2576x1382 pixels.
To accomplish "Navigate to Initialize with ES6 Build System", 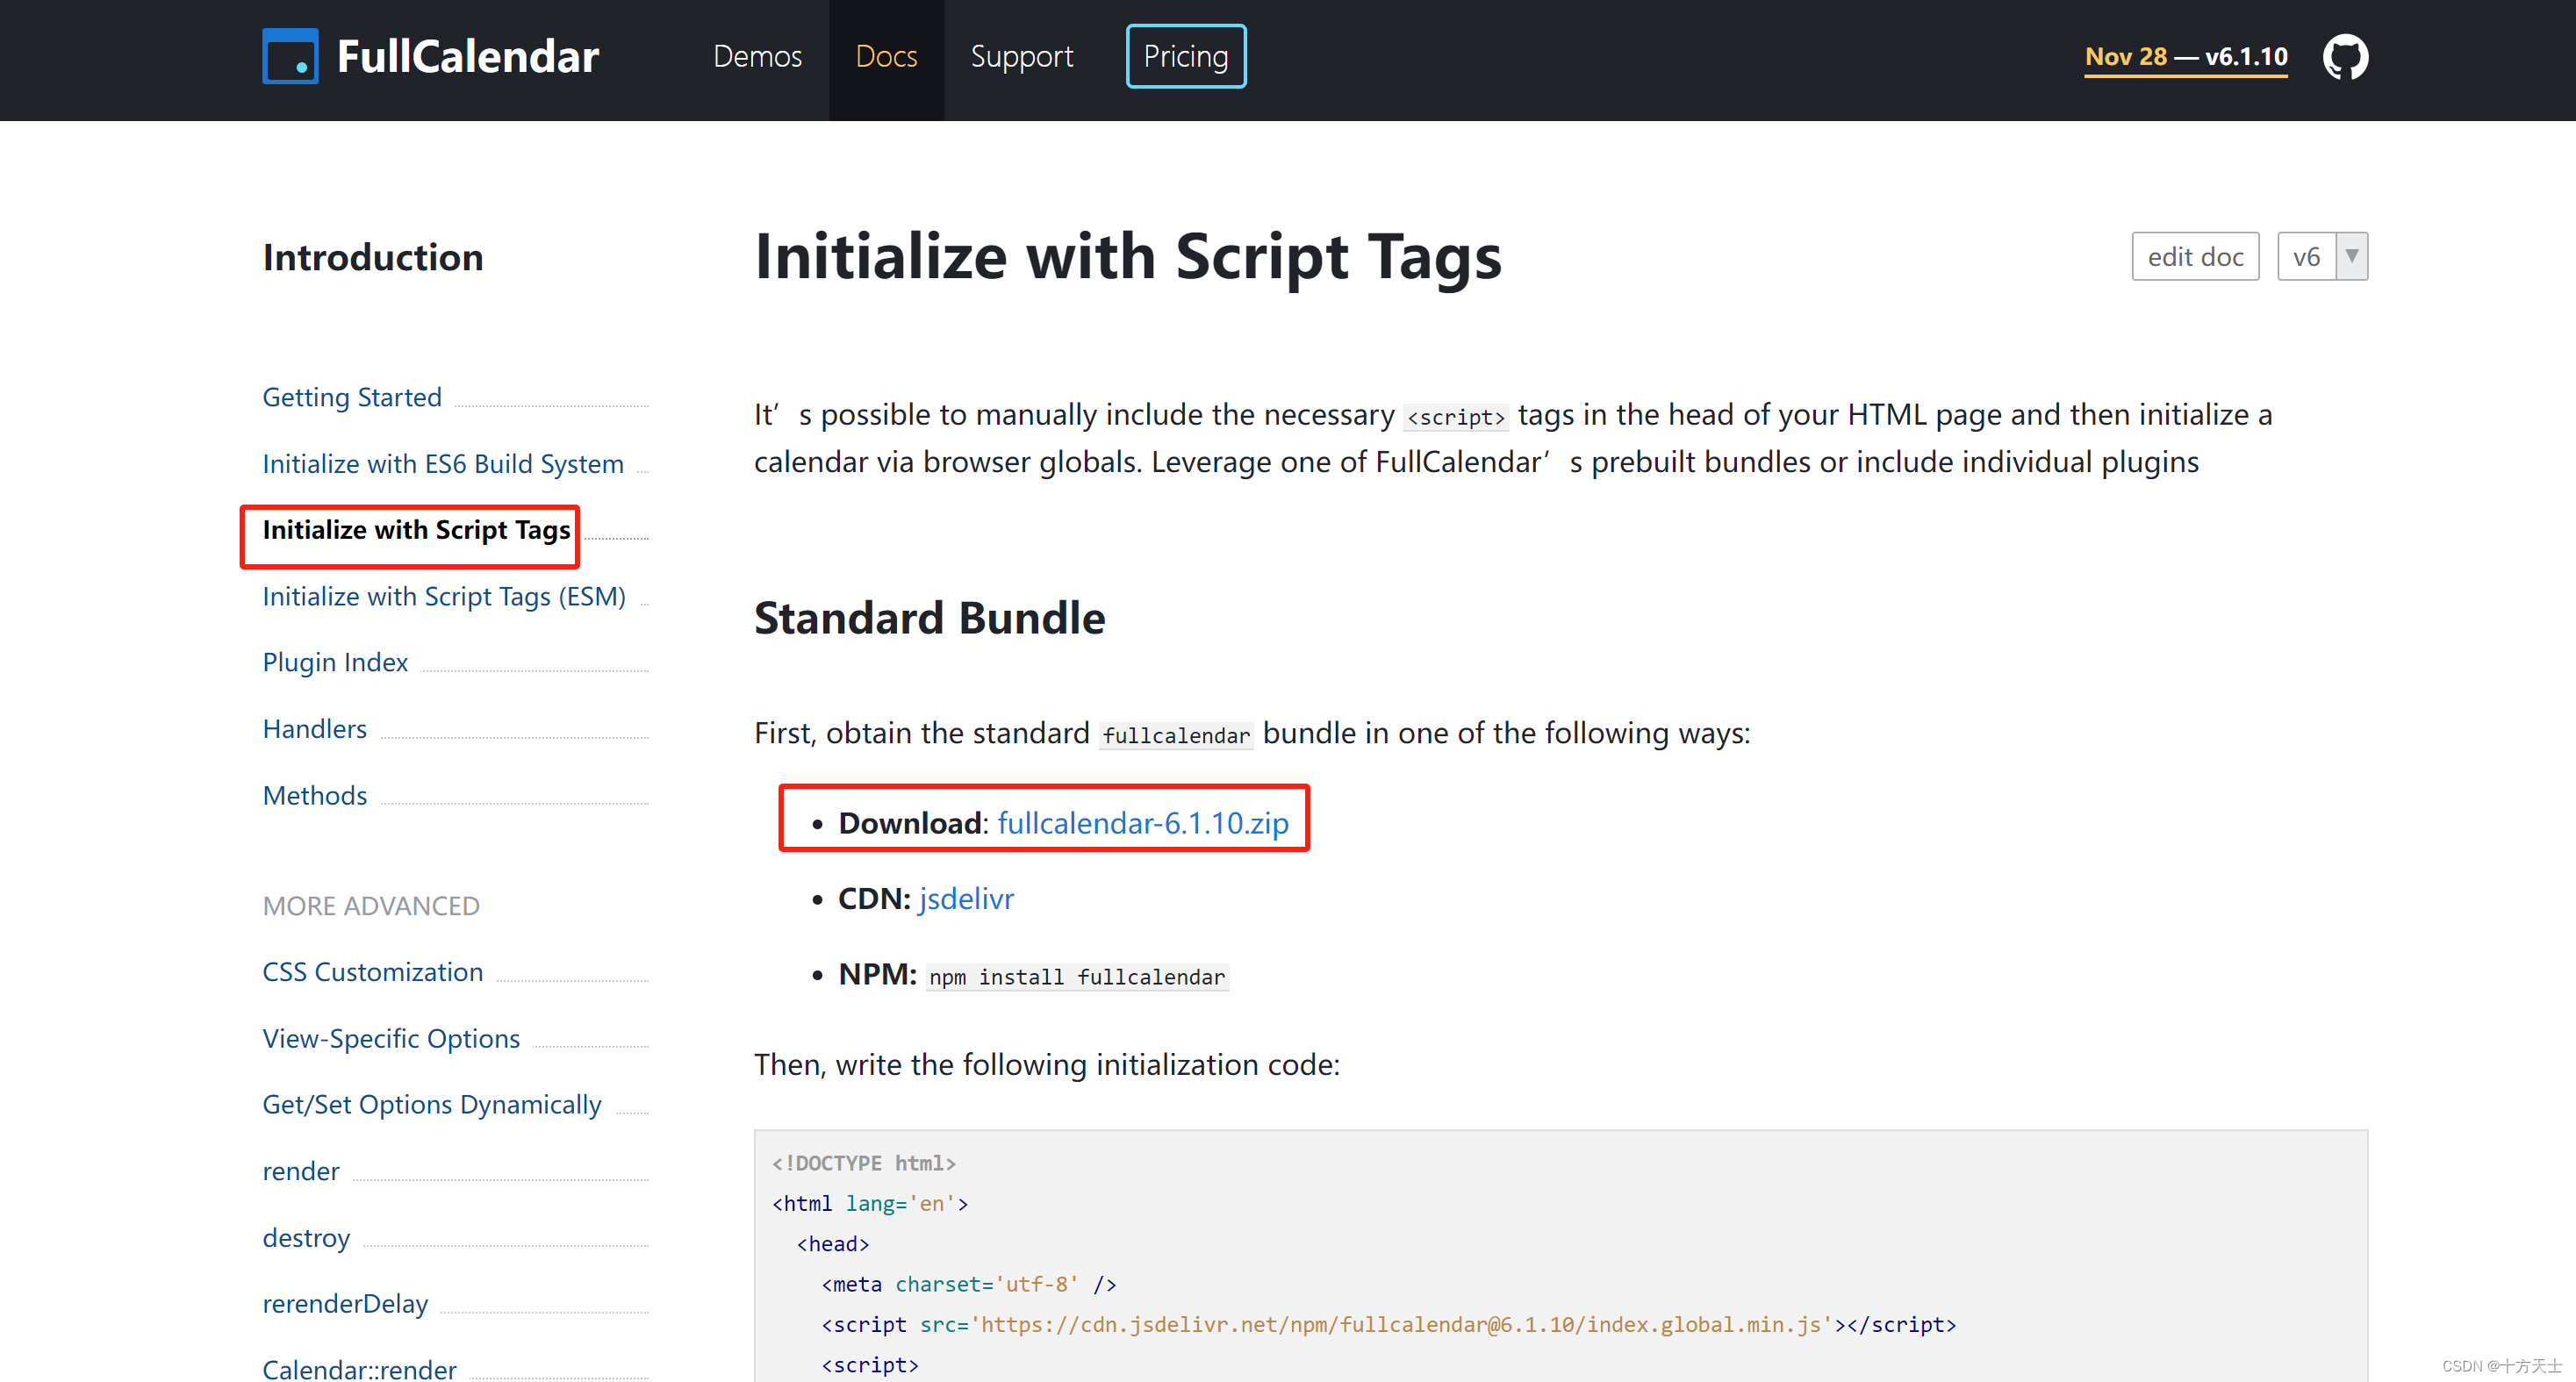I will coord(442,463).
